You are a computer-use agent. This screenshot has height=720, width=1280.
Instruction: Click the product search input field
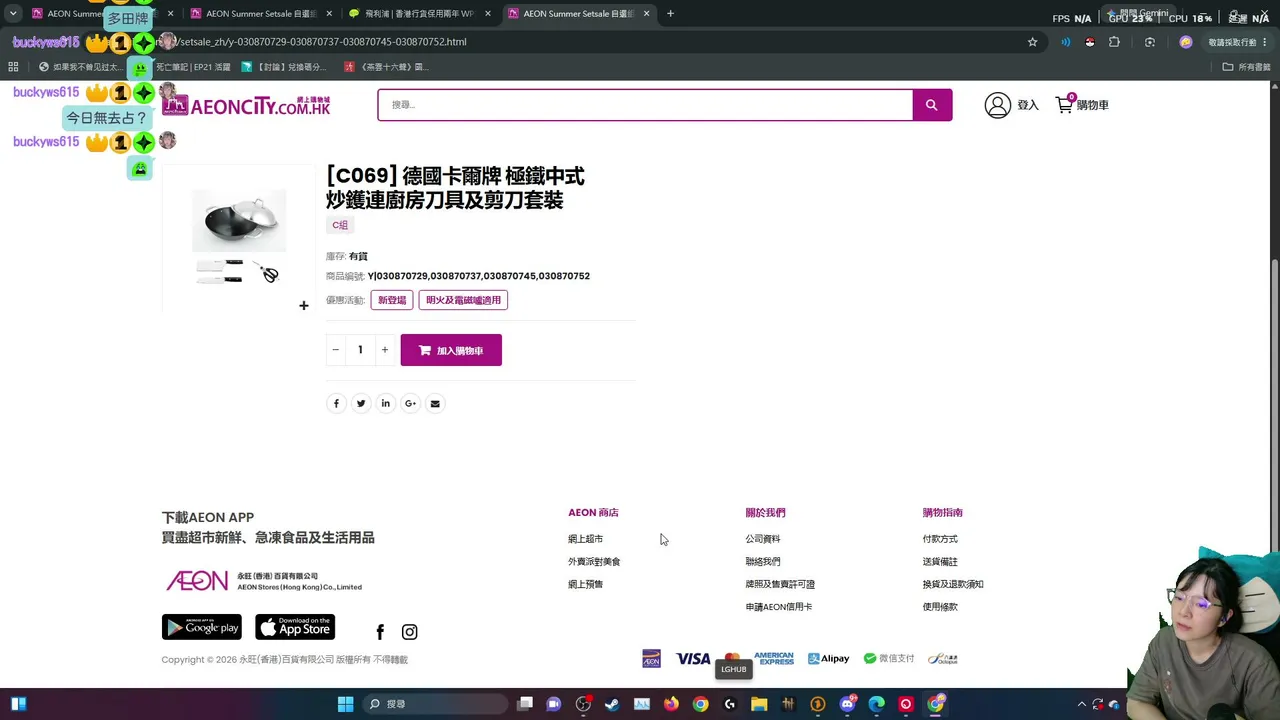point(645,105)
